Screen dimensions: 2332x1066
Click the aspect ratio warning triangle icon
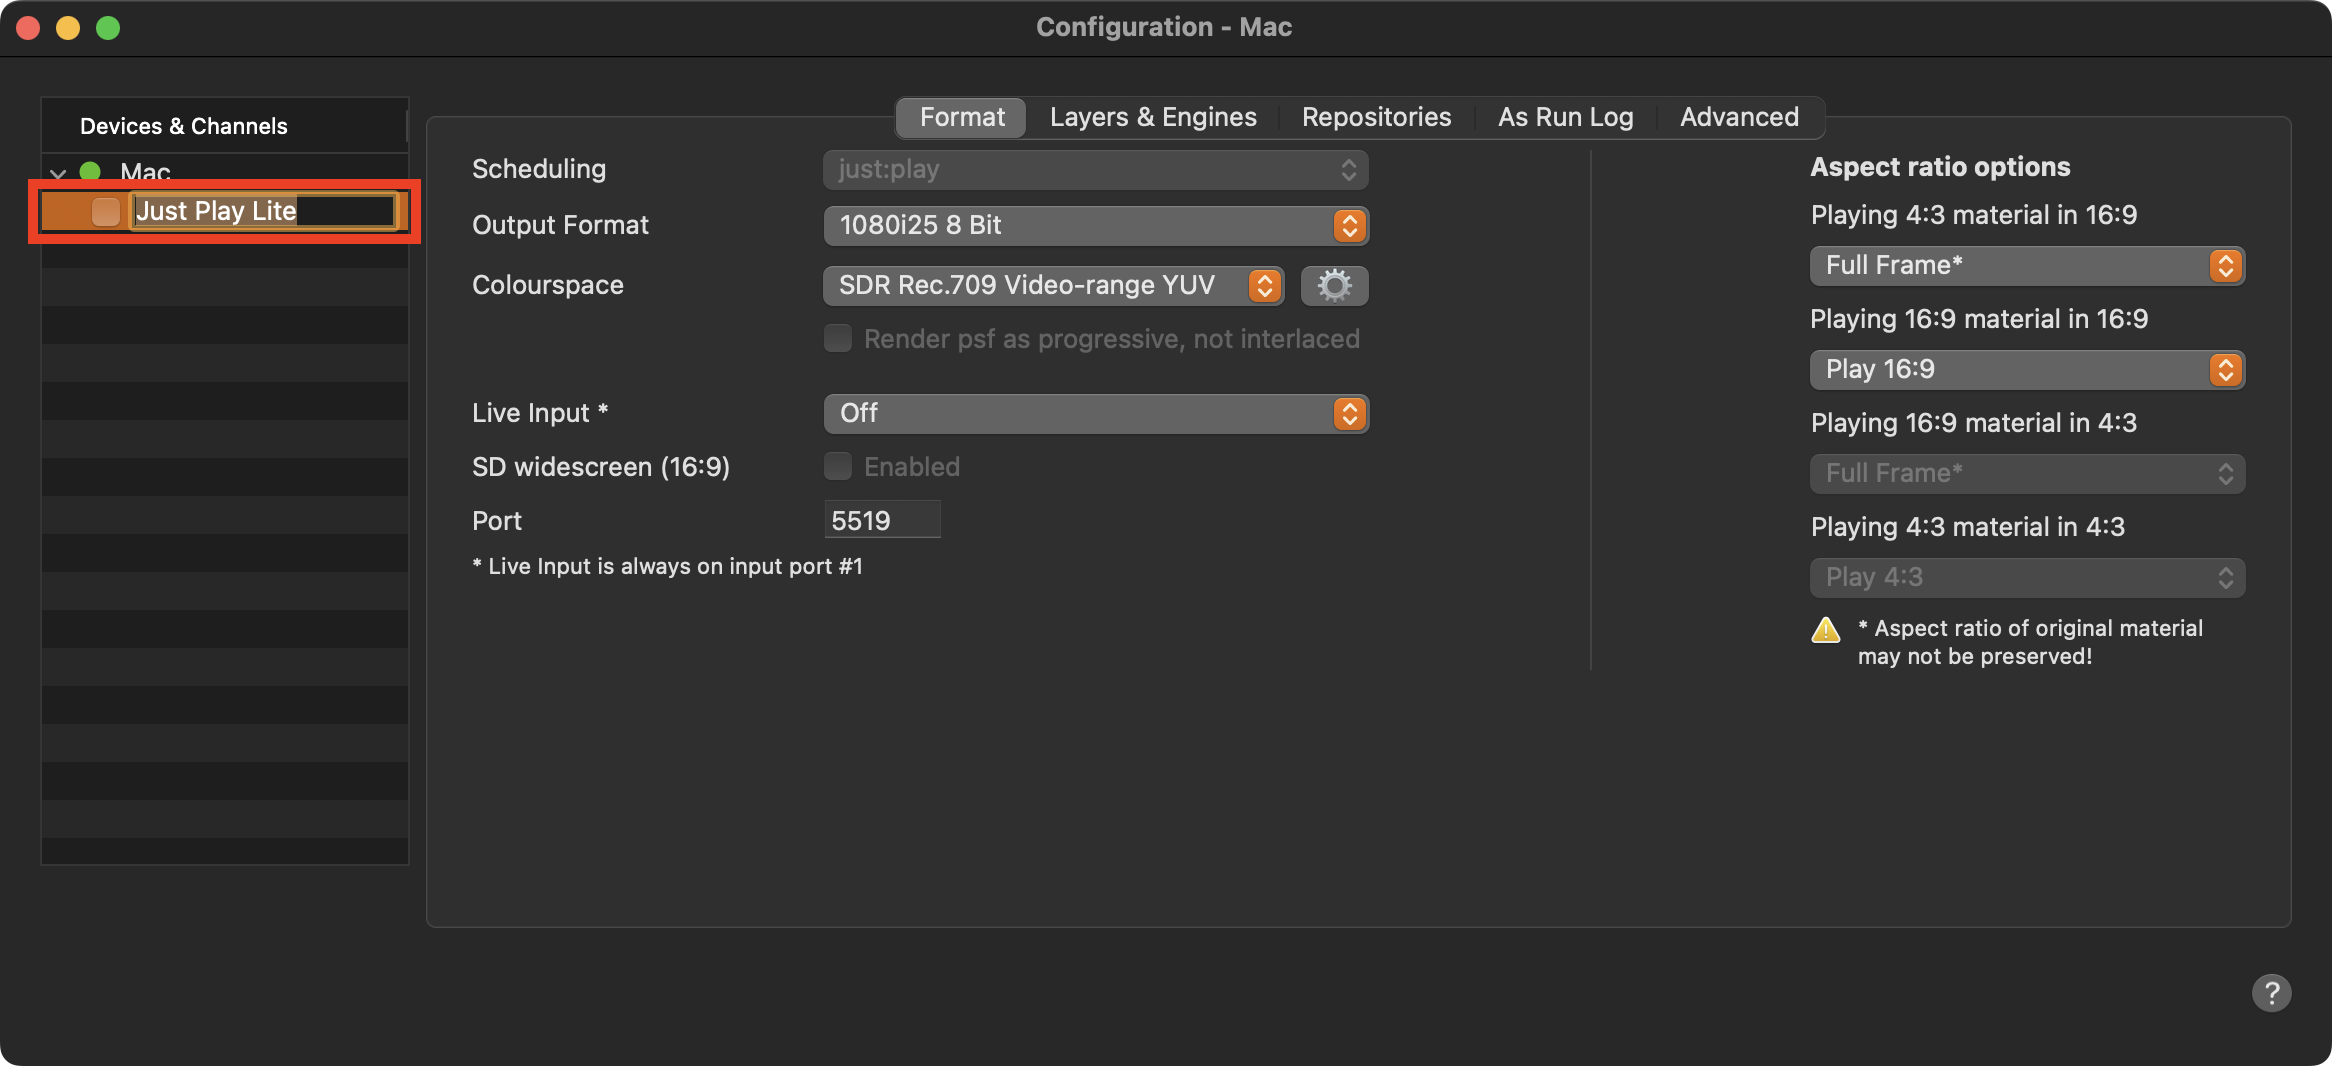[1826, 630]
